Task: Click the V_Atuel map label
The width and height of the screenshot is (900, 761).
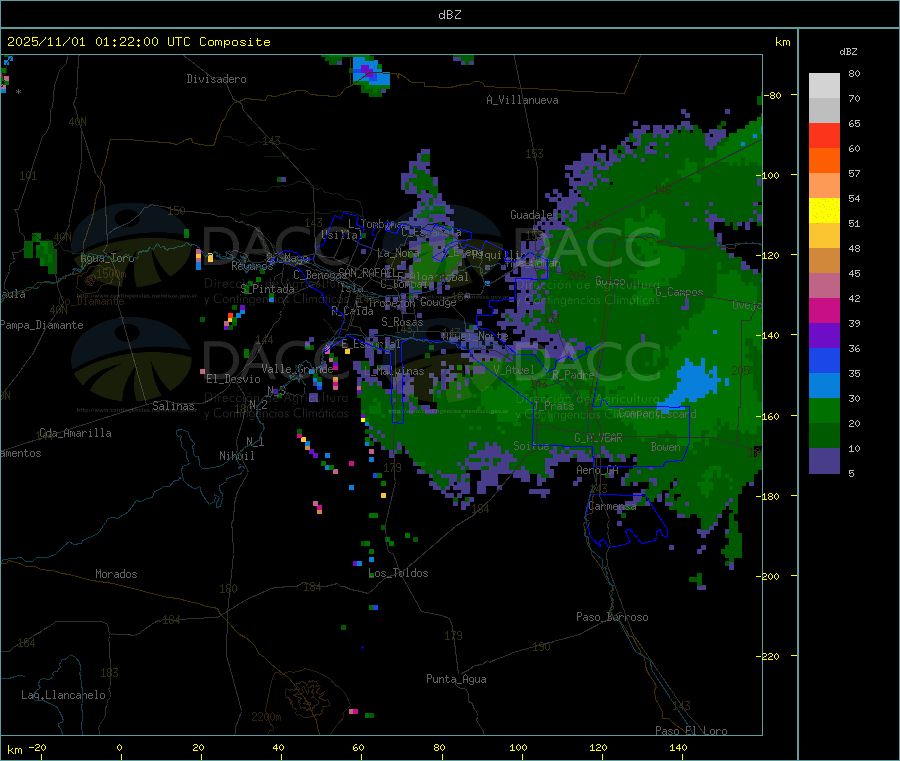Action: 514,370
